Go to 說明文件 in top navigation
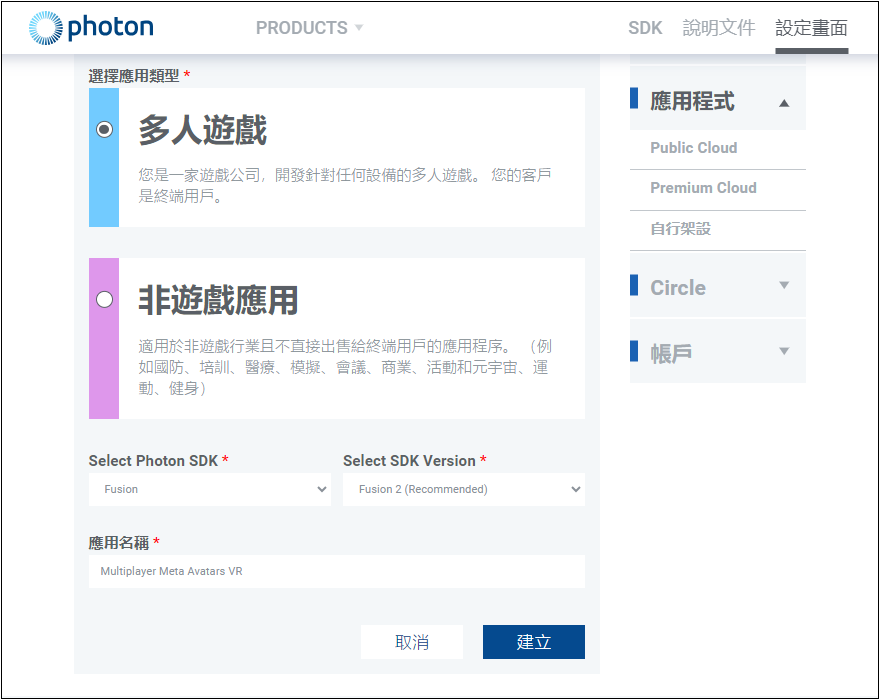Image resolution: width=880 pixels, height=700 pixels. tap(719, 28)
